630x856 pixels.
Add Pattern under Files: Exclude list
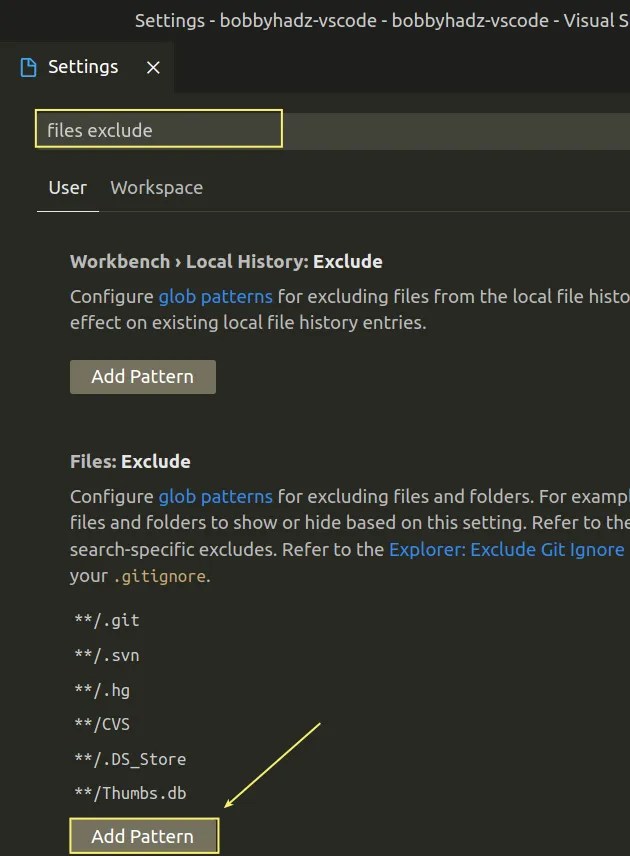click(144, 836)
